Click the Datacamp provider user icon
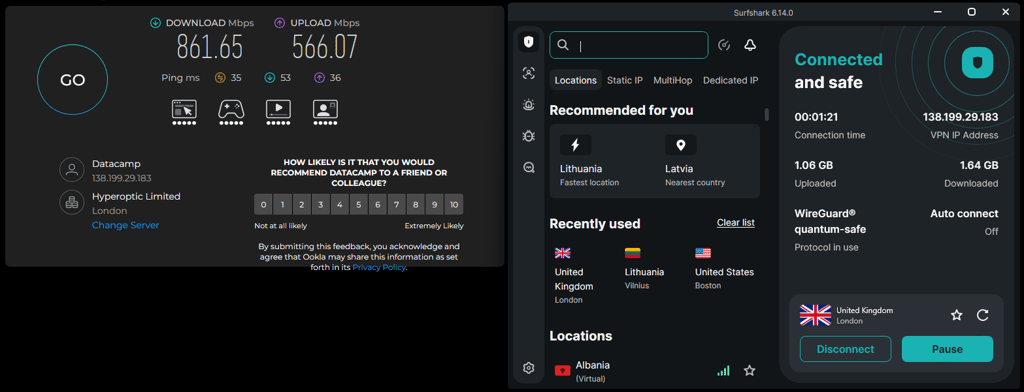 [71, 170]
